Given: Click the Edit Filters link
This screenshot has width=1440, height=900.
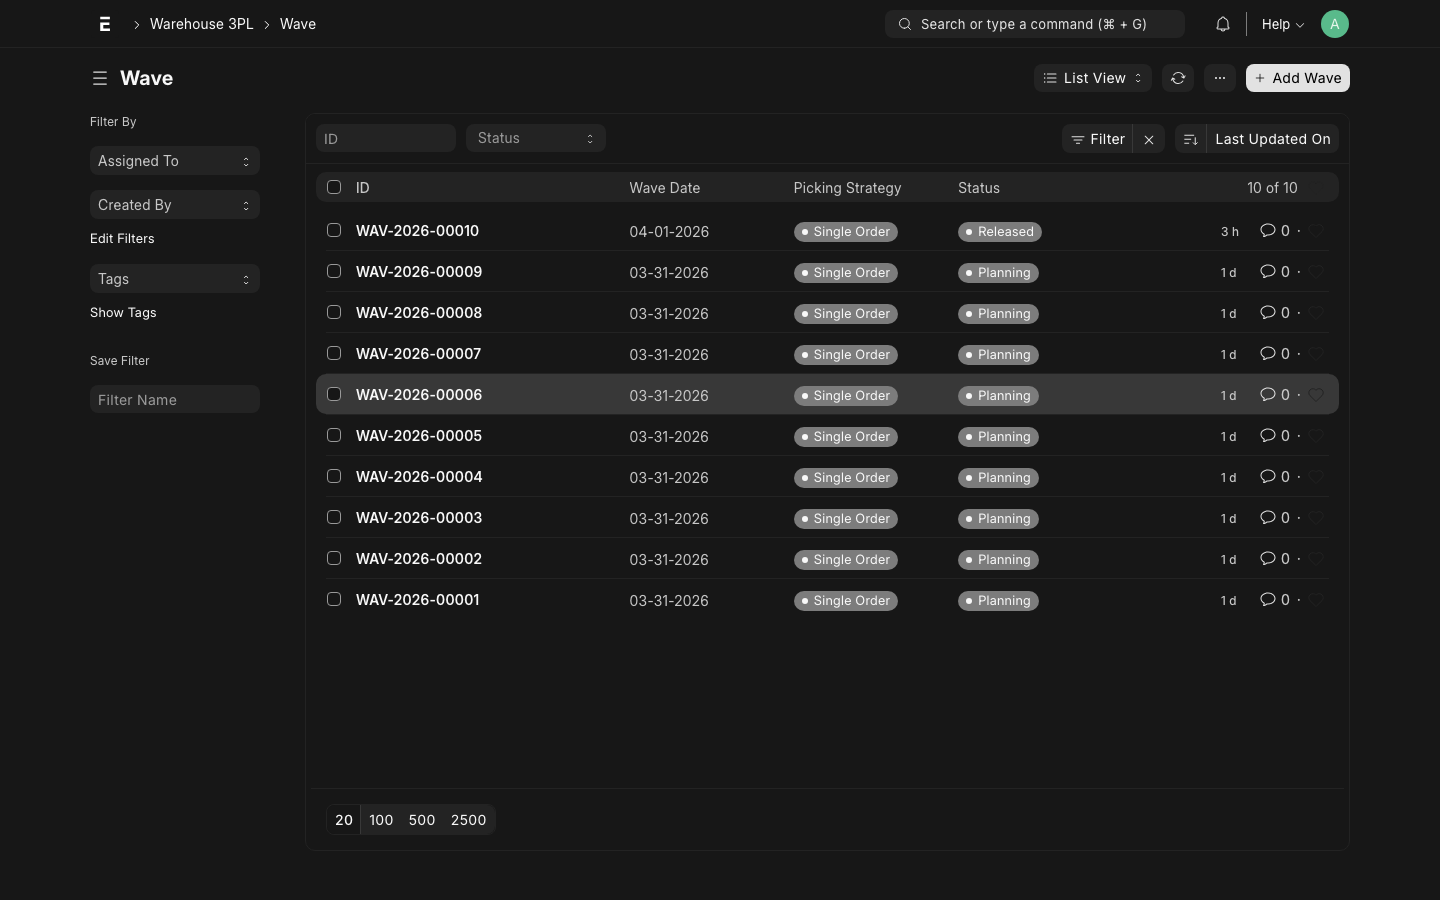Looking at the screenshot, I should coord(122,238).
